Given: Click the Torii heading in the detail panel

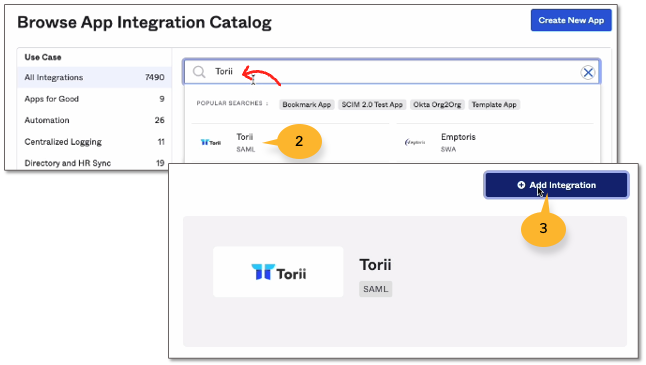Looking at the screenshot, I should pos(375,264).
